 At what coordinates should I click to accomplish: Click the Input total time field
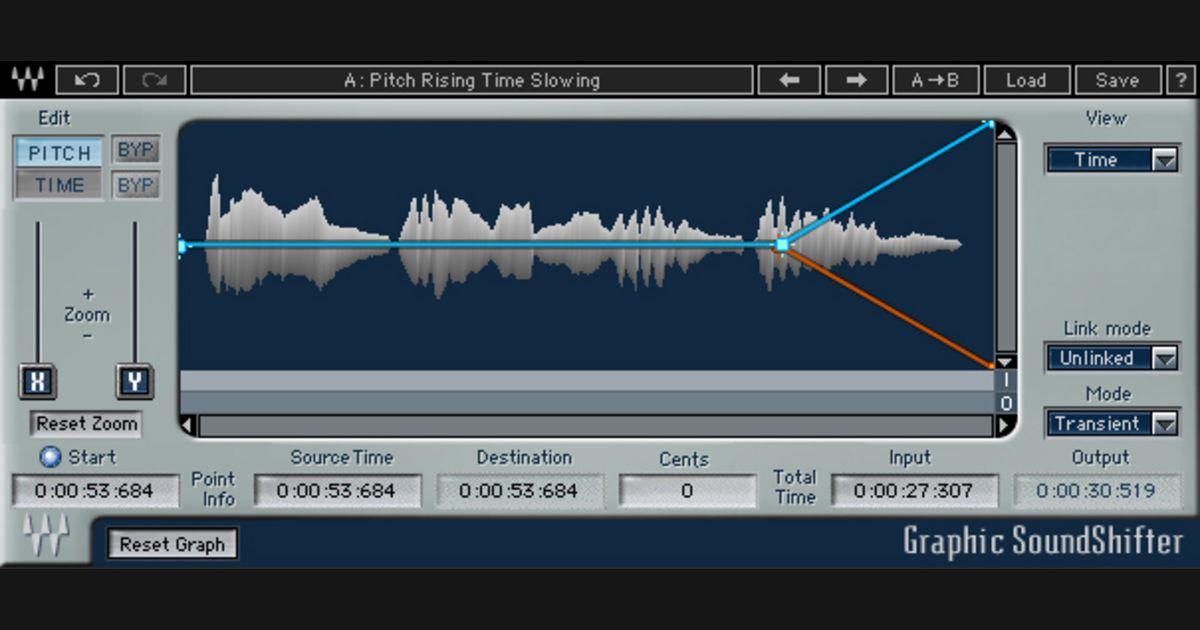pos(914,491)
